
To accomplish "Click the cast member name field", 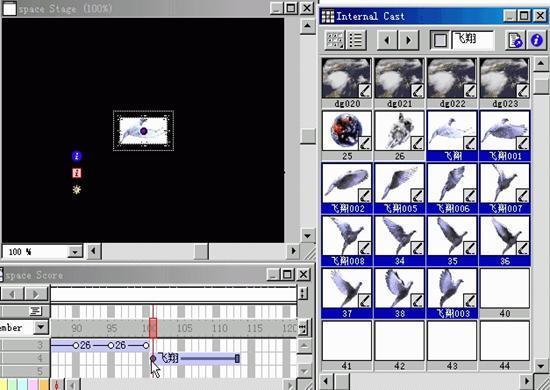I will point(472,40).
